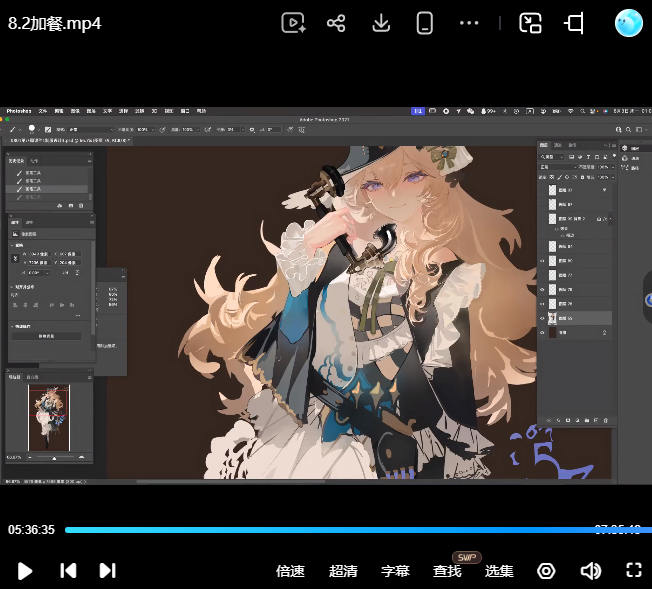652x589 pixels.
Task: Download the 8.2加餐.mp4 video
Action: [x=381, y=23]
